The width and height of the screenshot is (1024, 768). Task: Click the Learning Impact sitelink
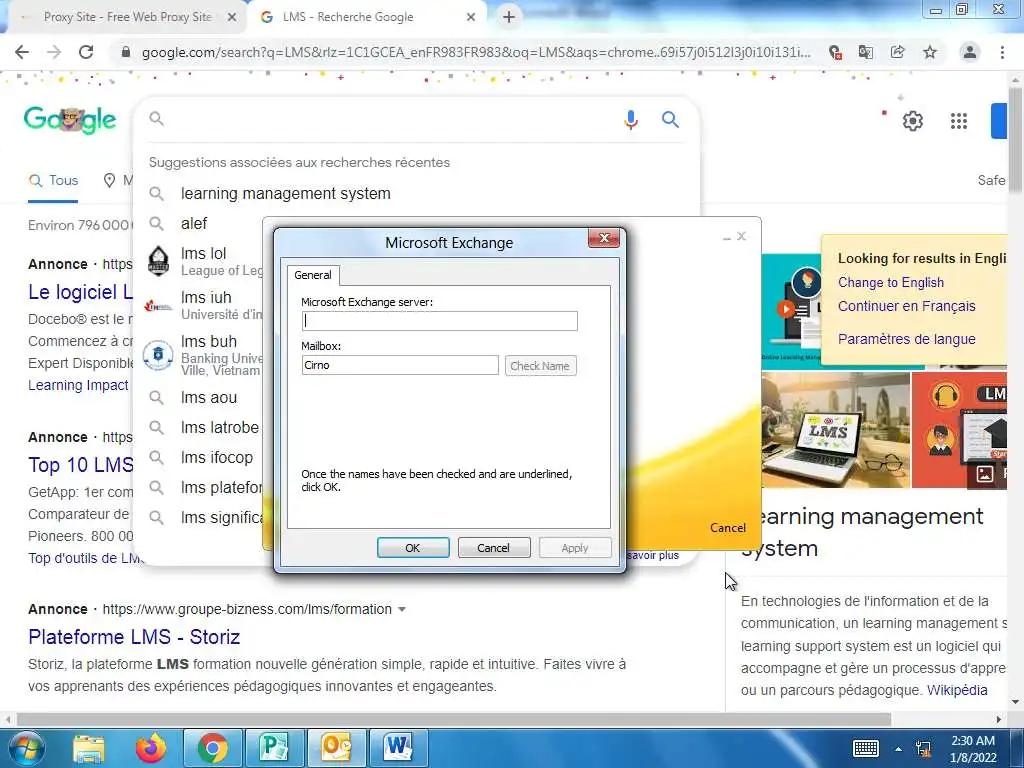[x=78, y=385]
